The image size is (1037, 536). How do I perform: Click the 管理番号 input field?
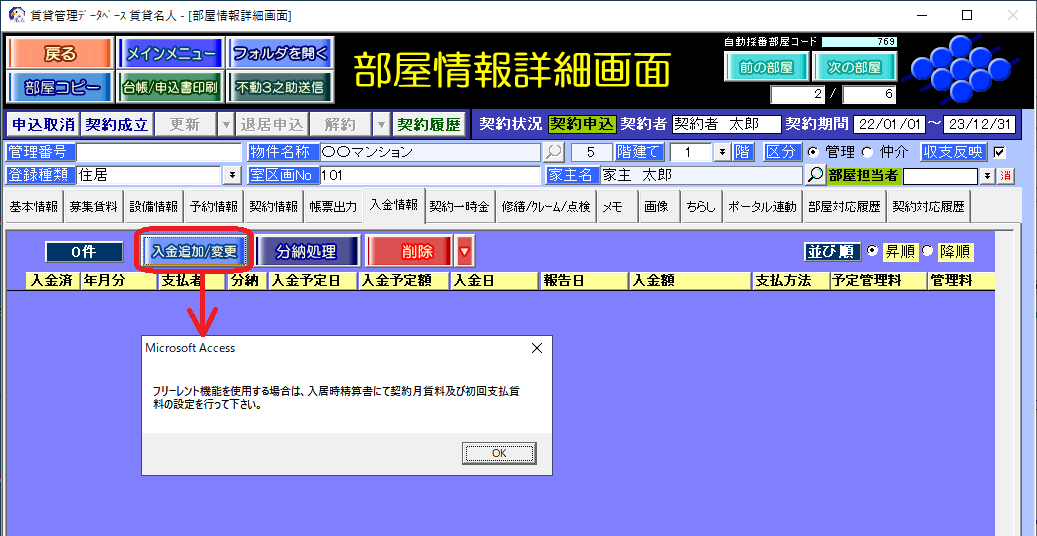[158, 153]
